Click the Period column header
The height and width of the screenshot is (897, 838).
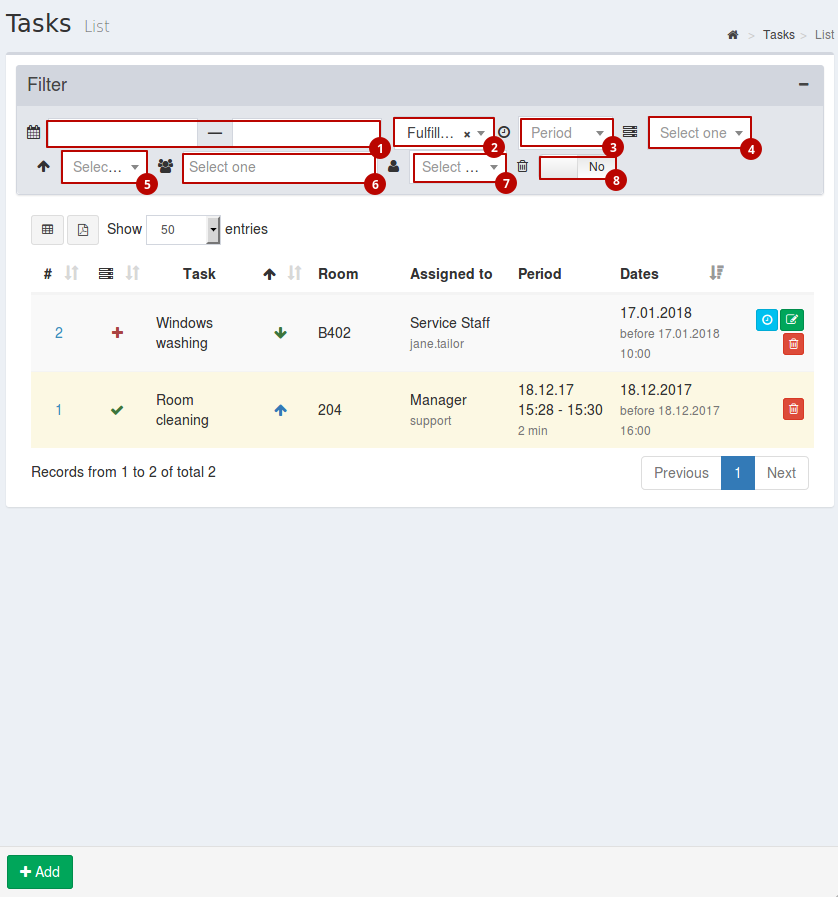pyautogui.click(x=539, y=274)
